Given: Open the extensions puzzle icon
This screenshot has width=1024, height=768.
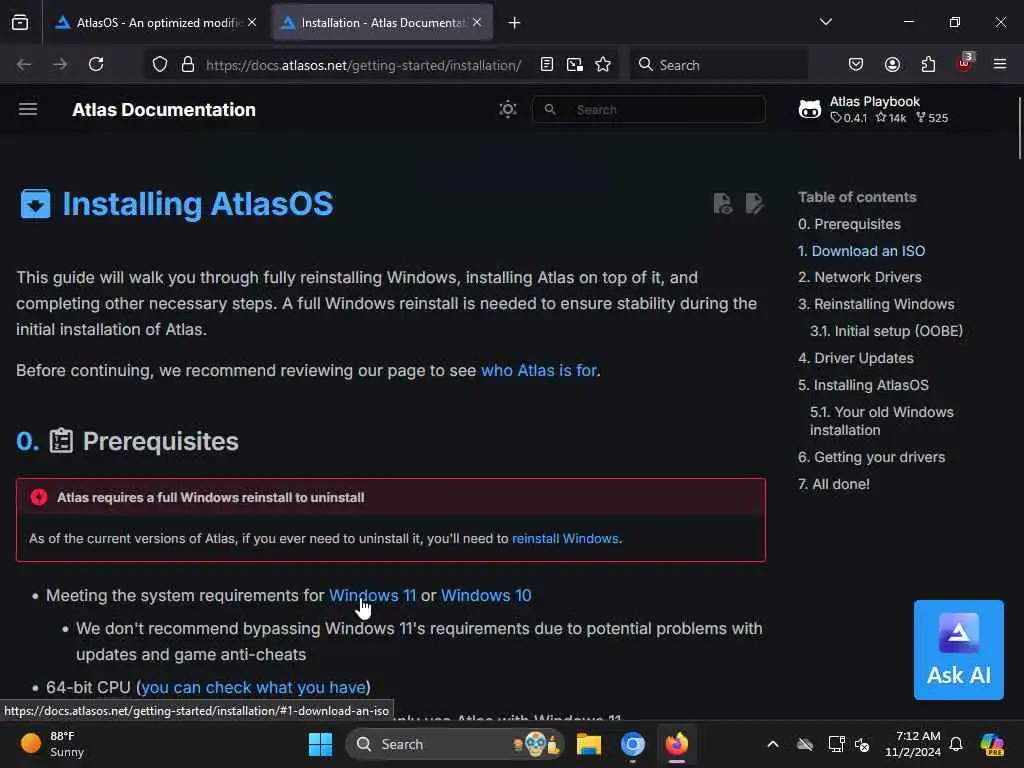Looking at the screenshot, I should pyautogui.click(x=928, y=64).
